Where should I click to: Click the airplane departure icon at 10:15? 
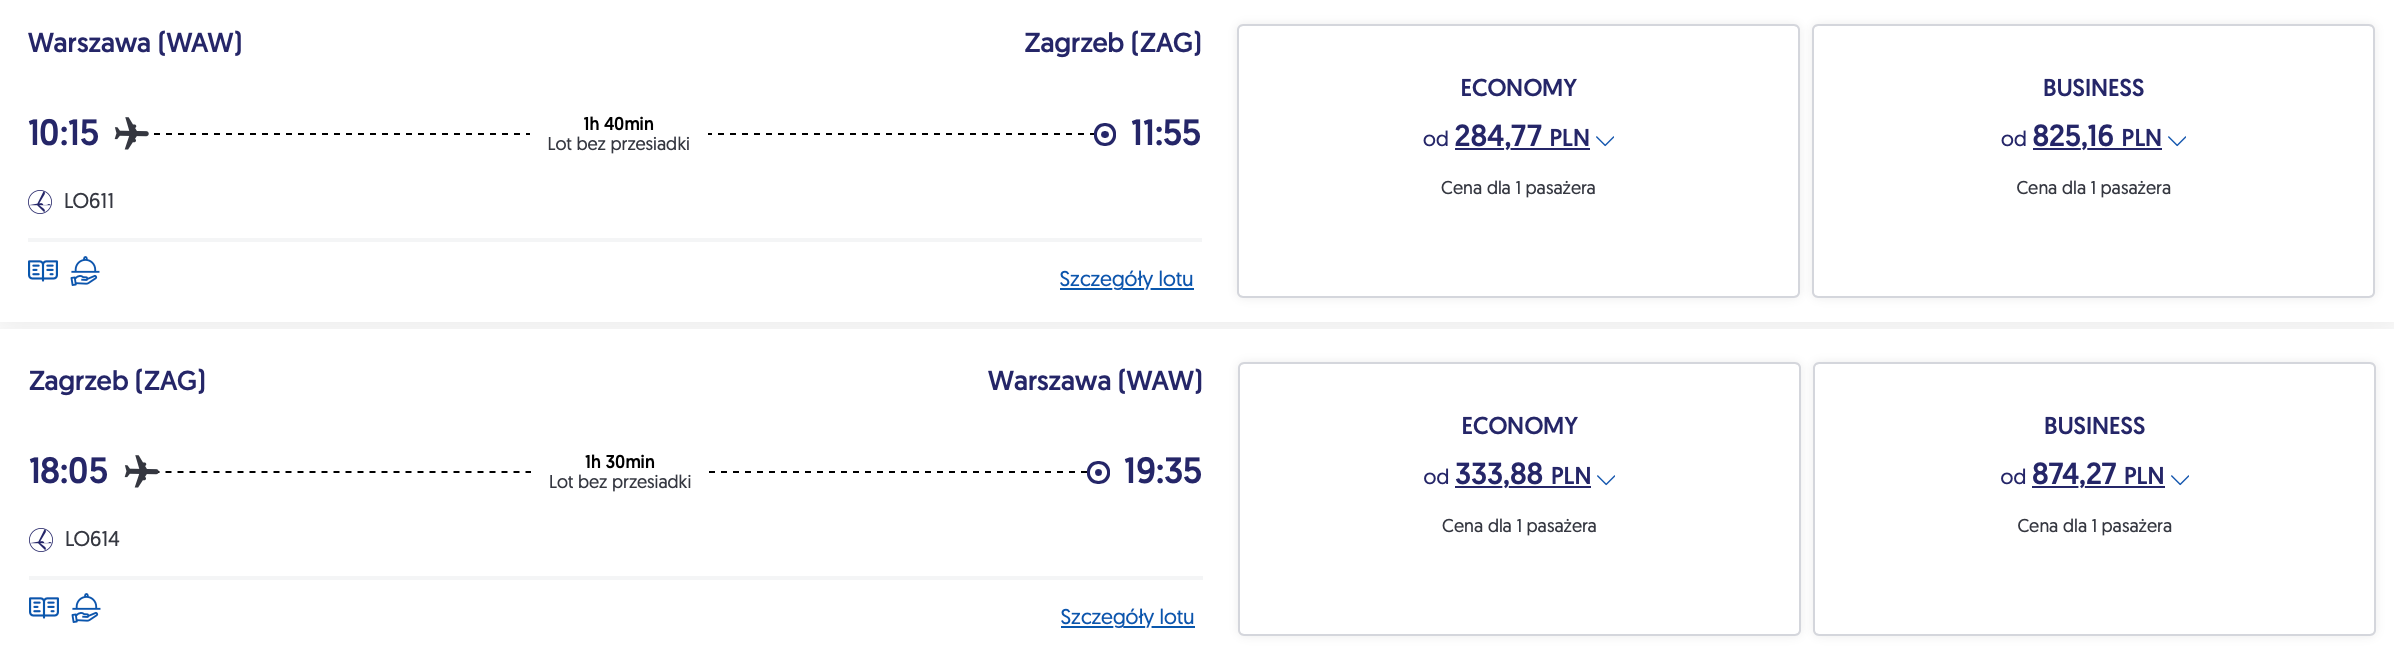click(x=131, y=133)
